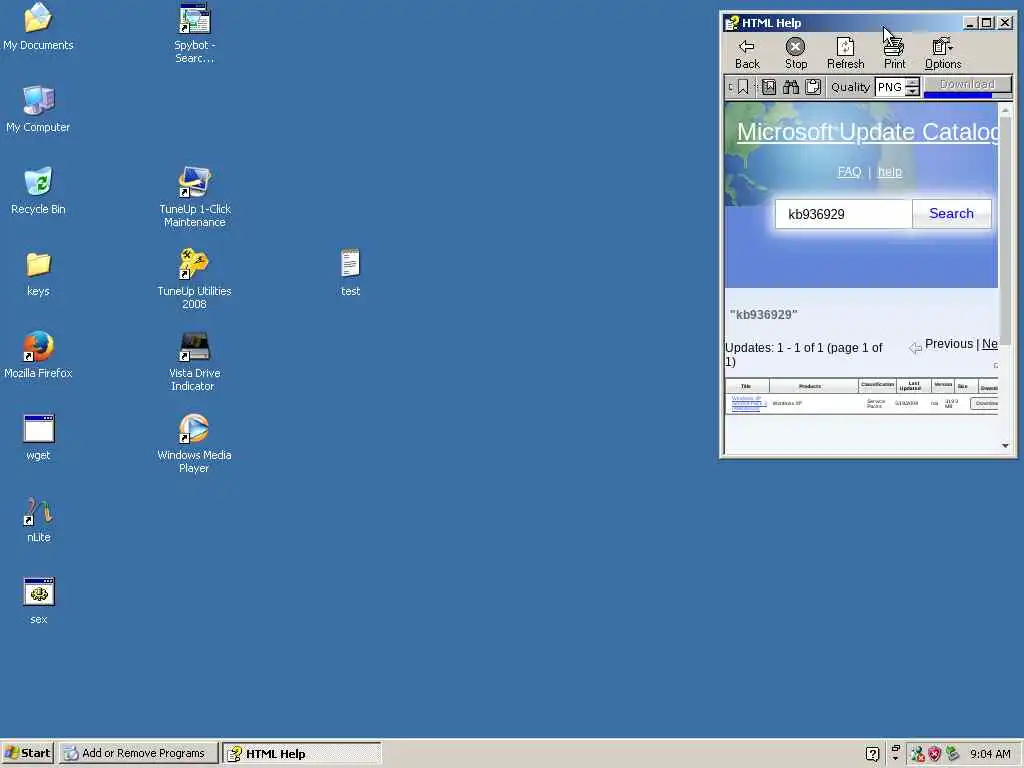Click the Next results link
1024x768 pixels.
[989, 344]
